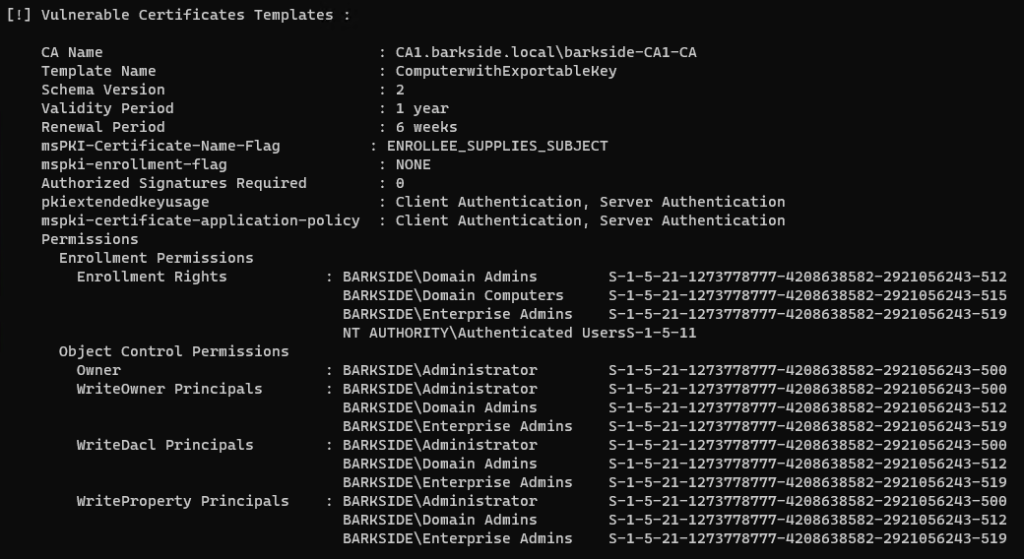The height and width of the screenshot is (559, 1024).
Task: Click the WriteOwner Principals label
Action: [x=169, y=388]
